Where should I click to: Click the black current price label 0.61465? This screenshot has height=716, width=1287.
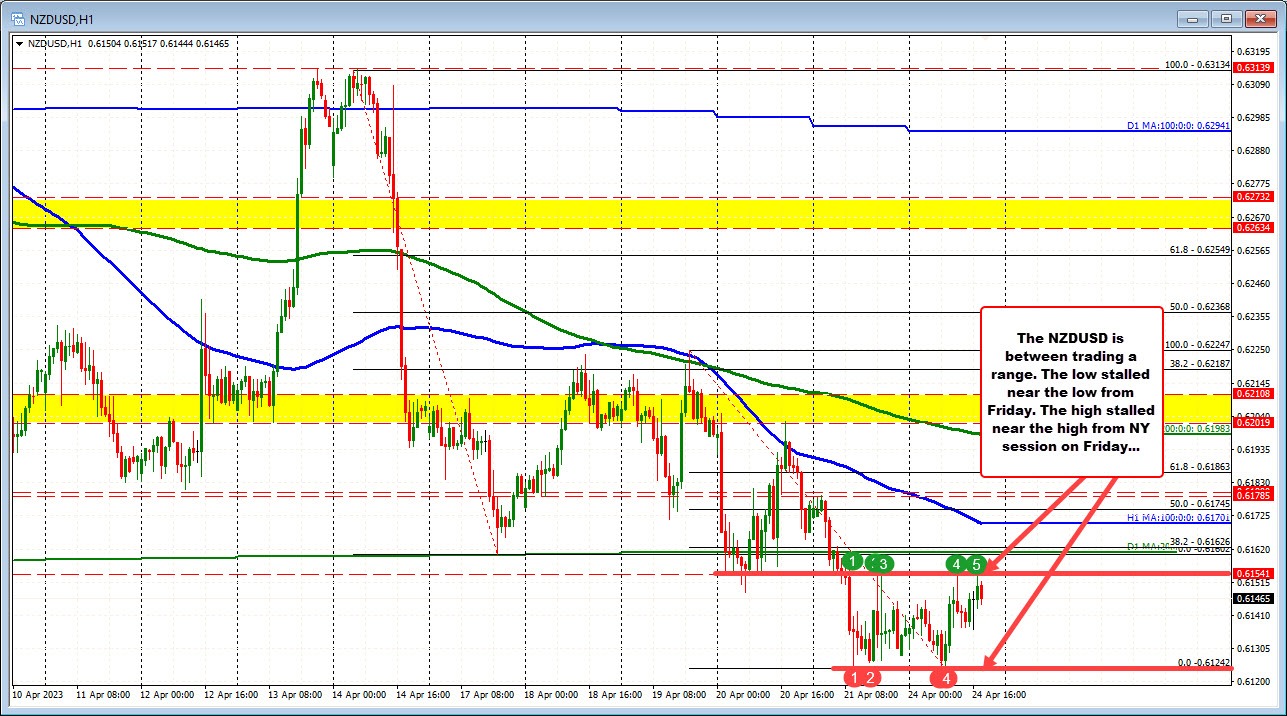pos(1252,600)
